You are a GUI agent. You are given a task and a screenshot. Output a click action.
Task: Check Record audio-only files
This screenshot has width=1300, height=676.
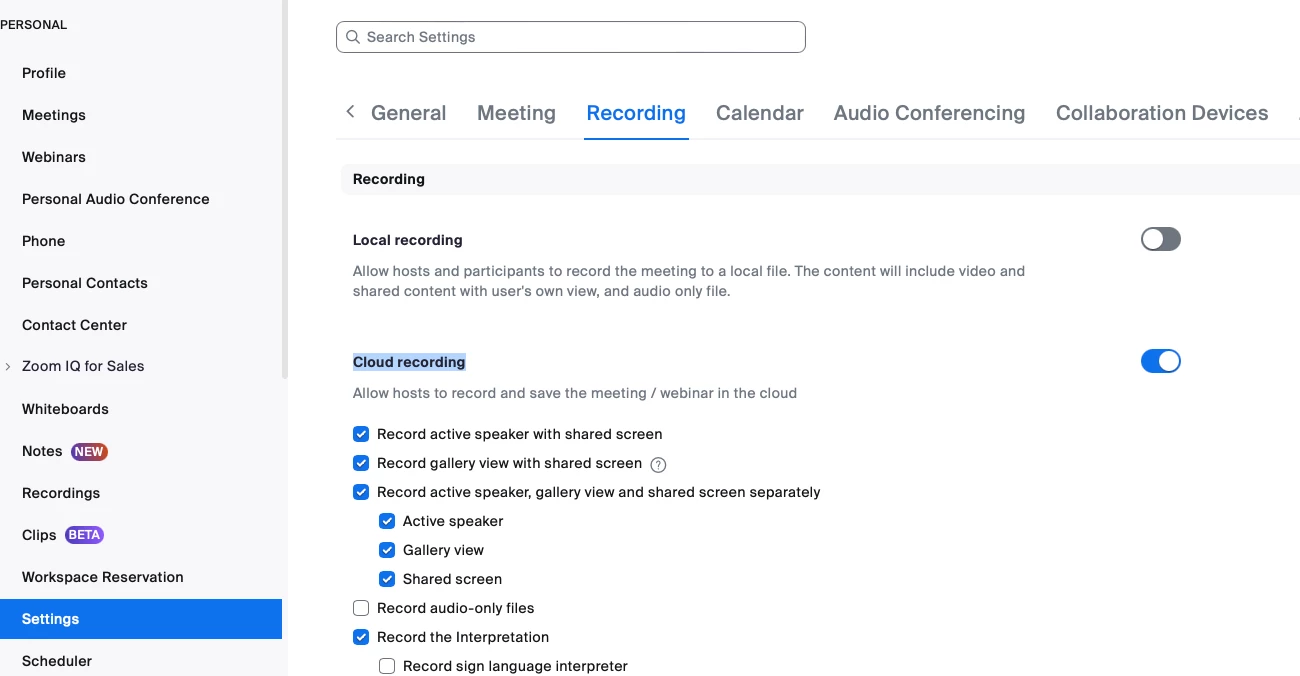361,608
